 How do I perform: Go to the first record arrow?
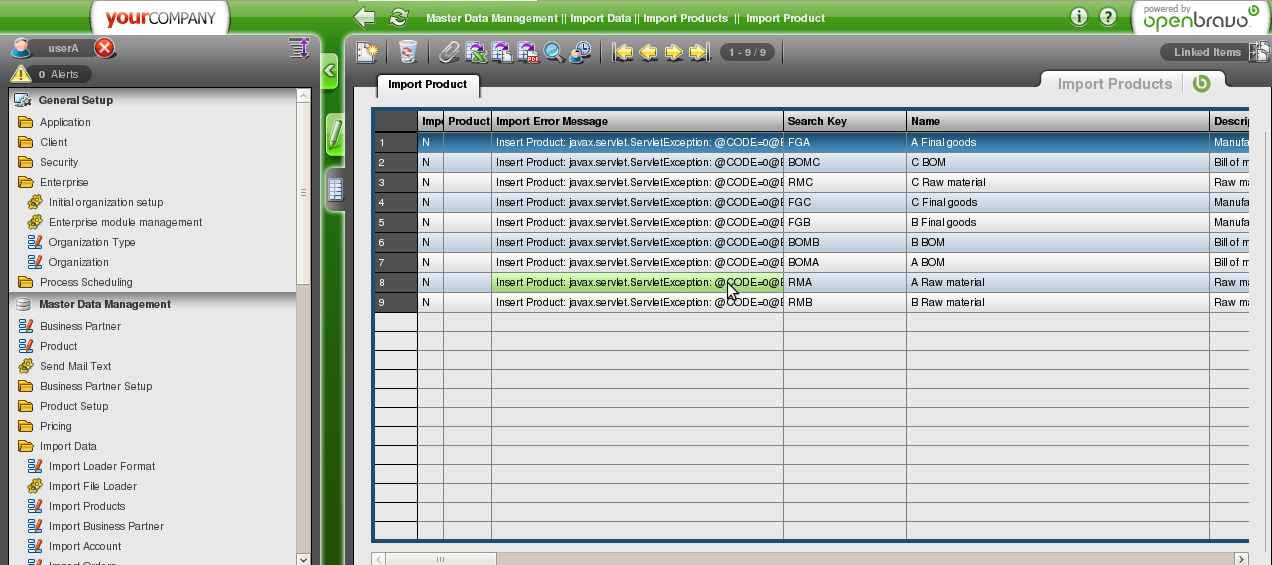pos(623,52)
